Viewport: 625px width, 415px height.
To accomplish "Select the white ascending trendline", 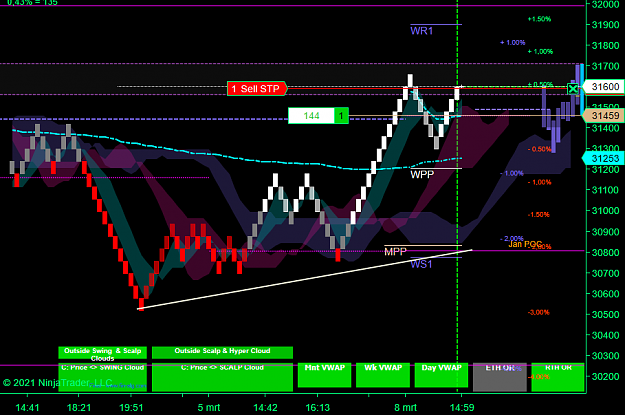I will (306, 279).
